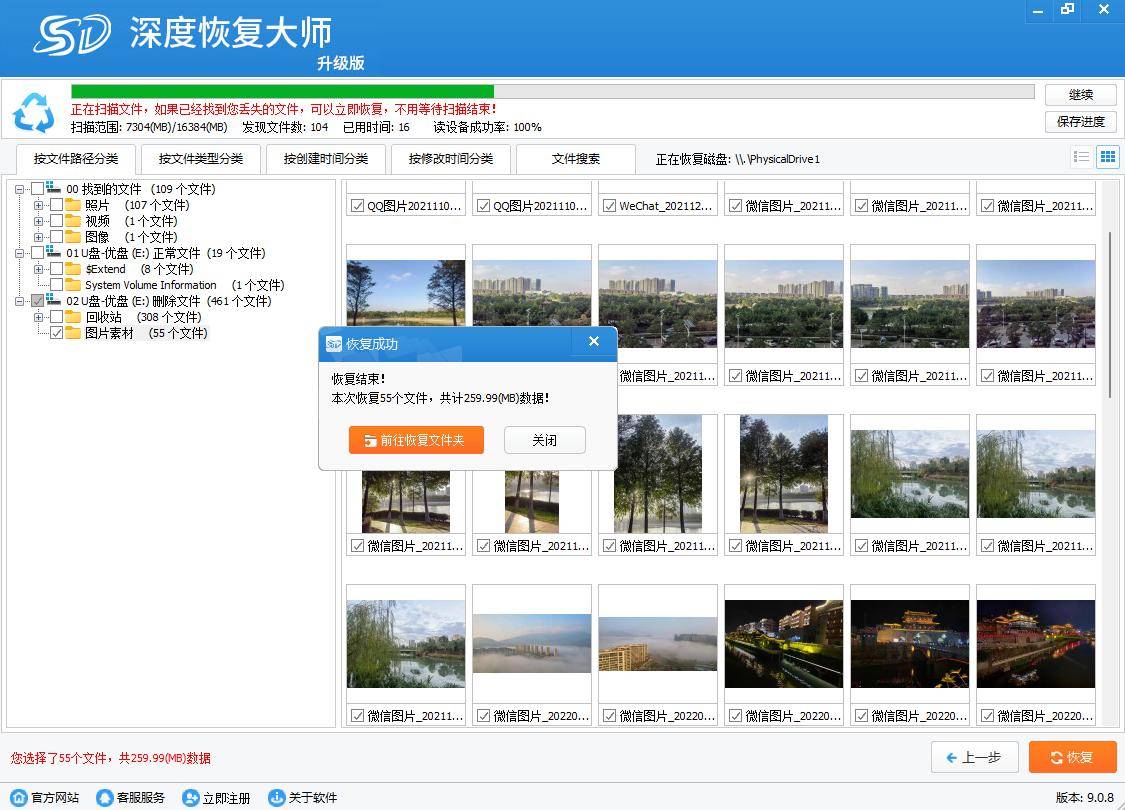Image resolution: width=1125 pixels, height=810 pixels.
Task: Expand the 视频 tree node
Action: point(38,221)
